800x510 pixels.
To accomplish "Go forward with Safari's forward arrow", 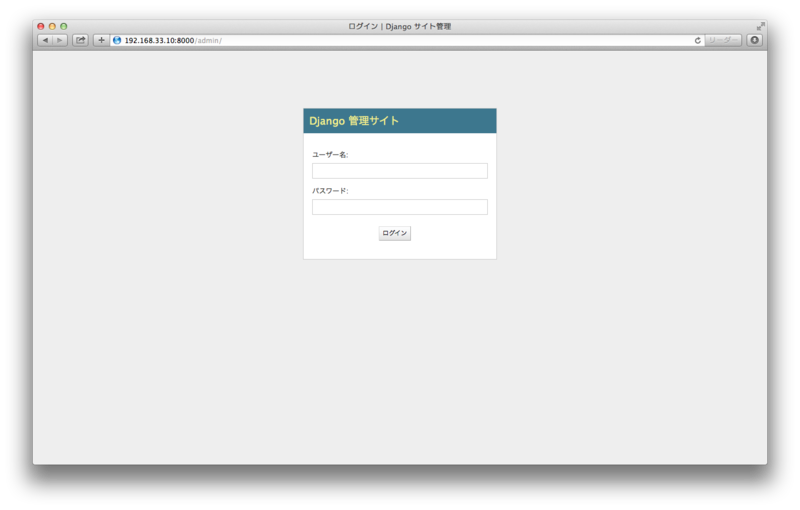I will coord(60,40).
